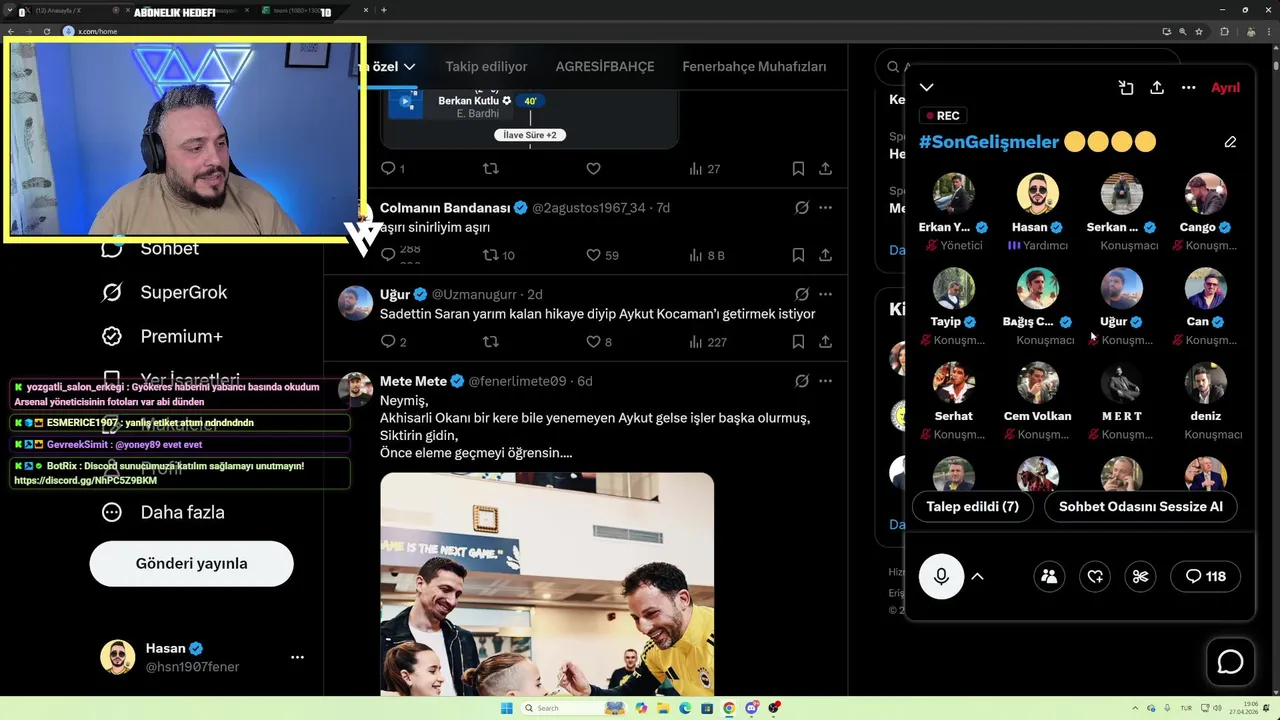Click Sohbet Odasını Sessize Al button
This screenshot has height=720, width=1280.
click(1141, 507)
